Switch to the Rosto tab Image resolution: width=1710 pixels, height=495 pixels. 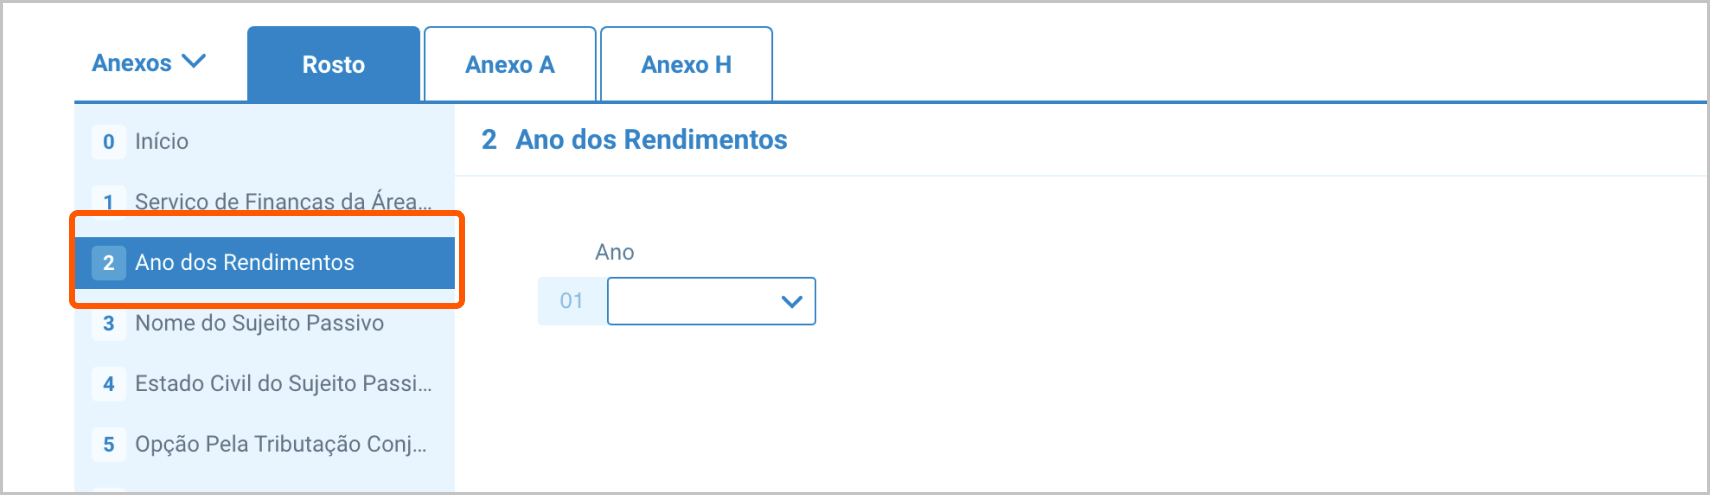[333, 65]
